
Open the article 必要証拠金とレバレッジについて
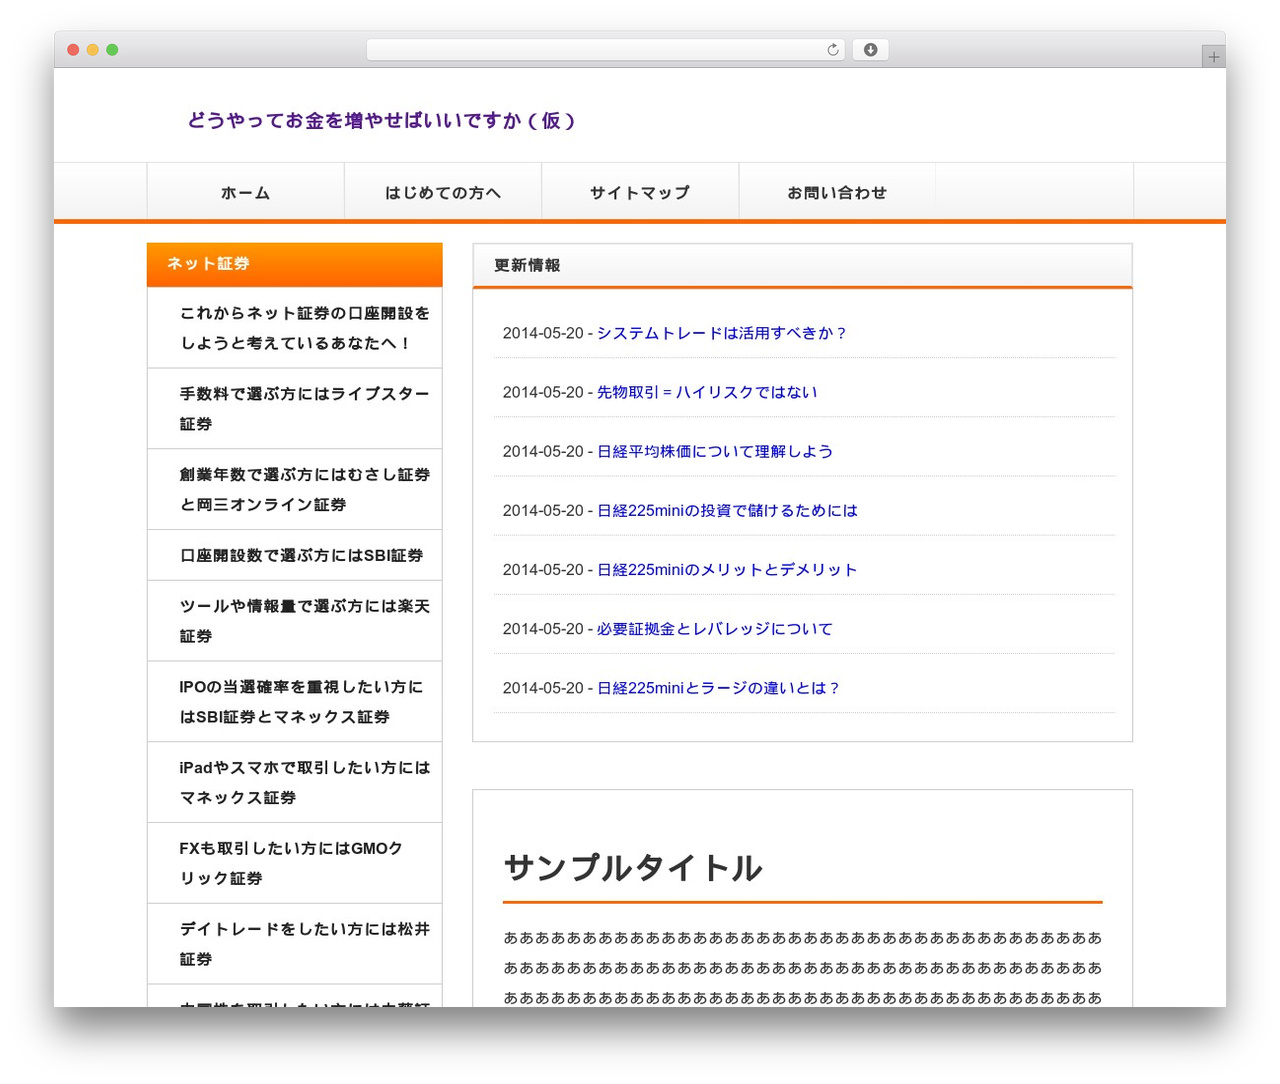pyautogui.click(x=715, y=628)
